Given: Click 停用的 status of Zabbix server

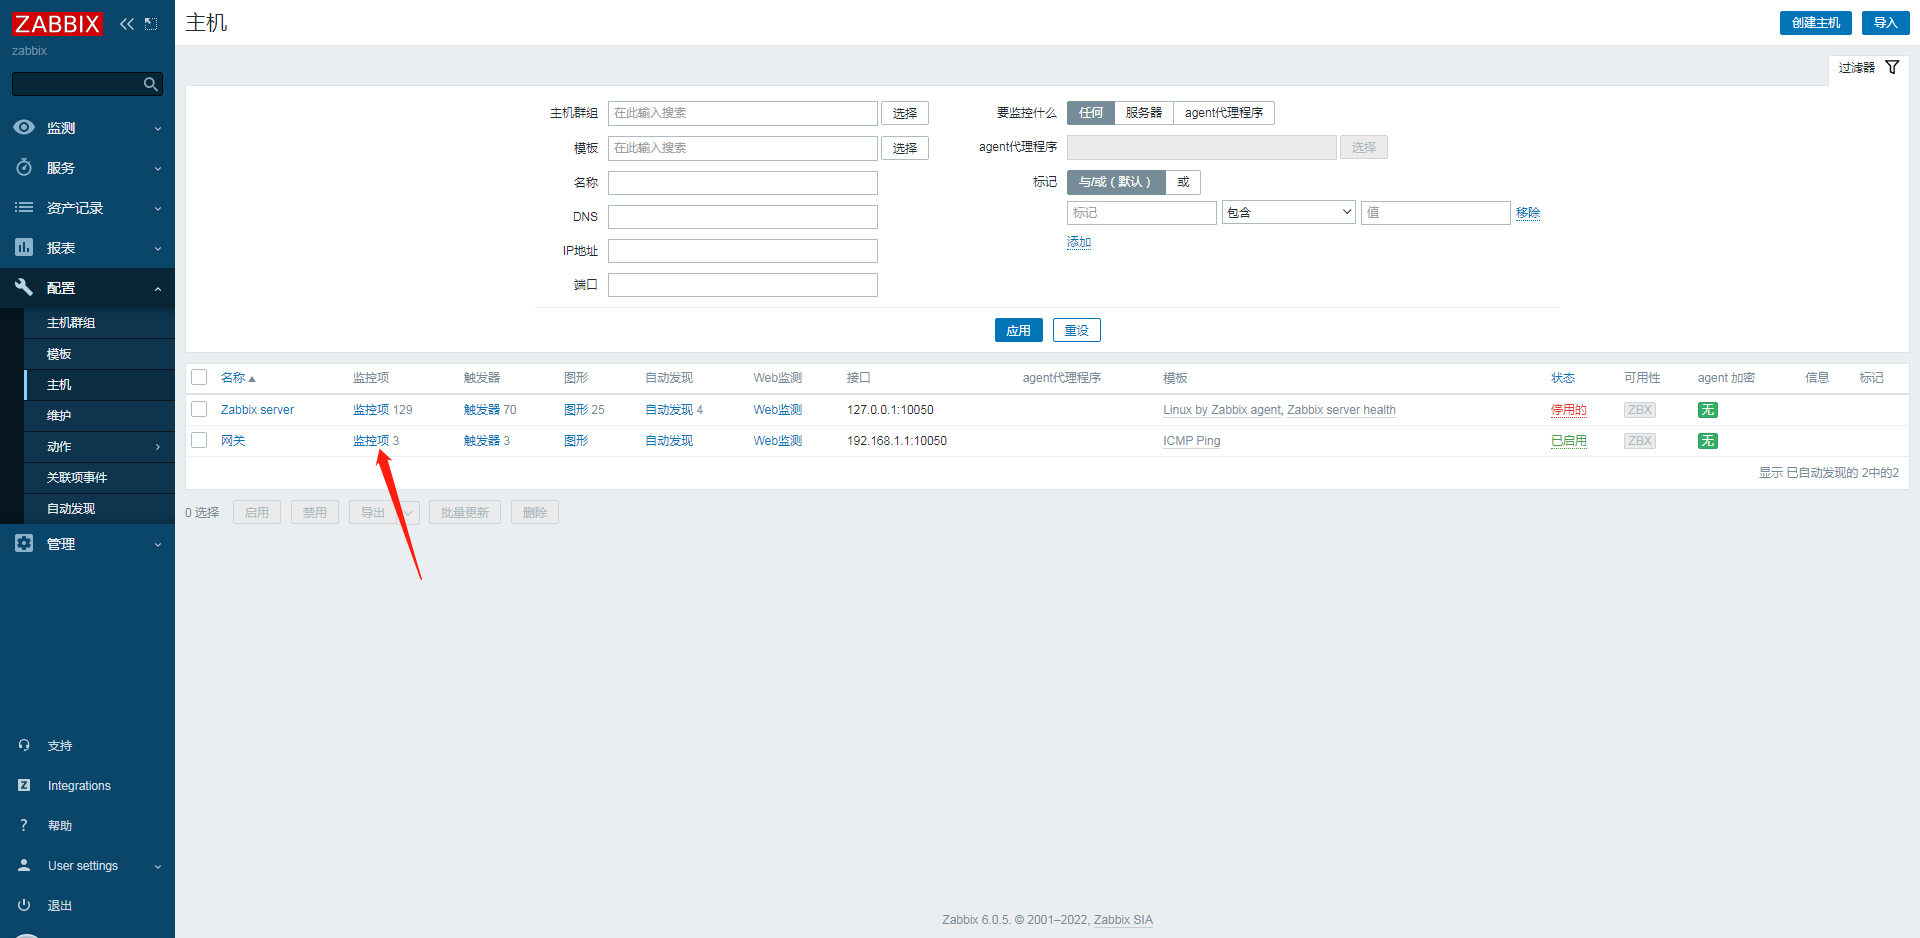Looking at the screenshot, I should tap(1568, 410).
